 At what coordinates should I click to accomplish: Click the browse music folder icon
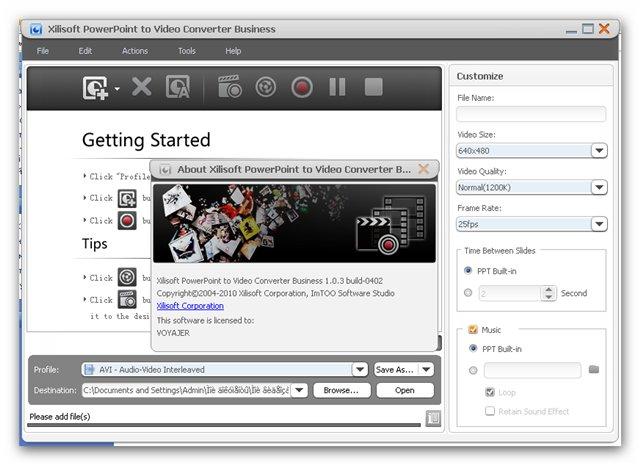point(594,369)
